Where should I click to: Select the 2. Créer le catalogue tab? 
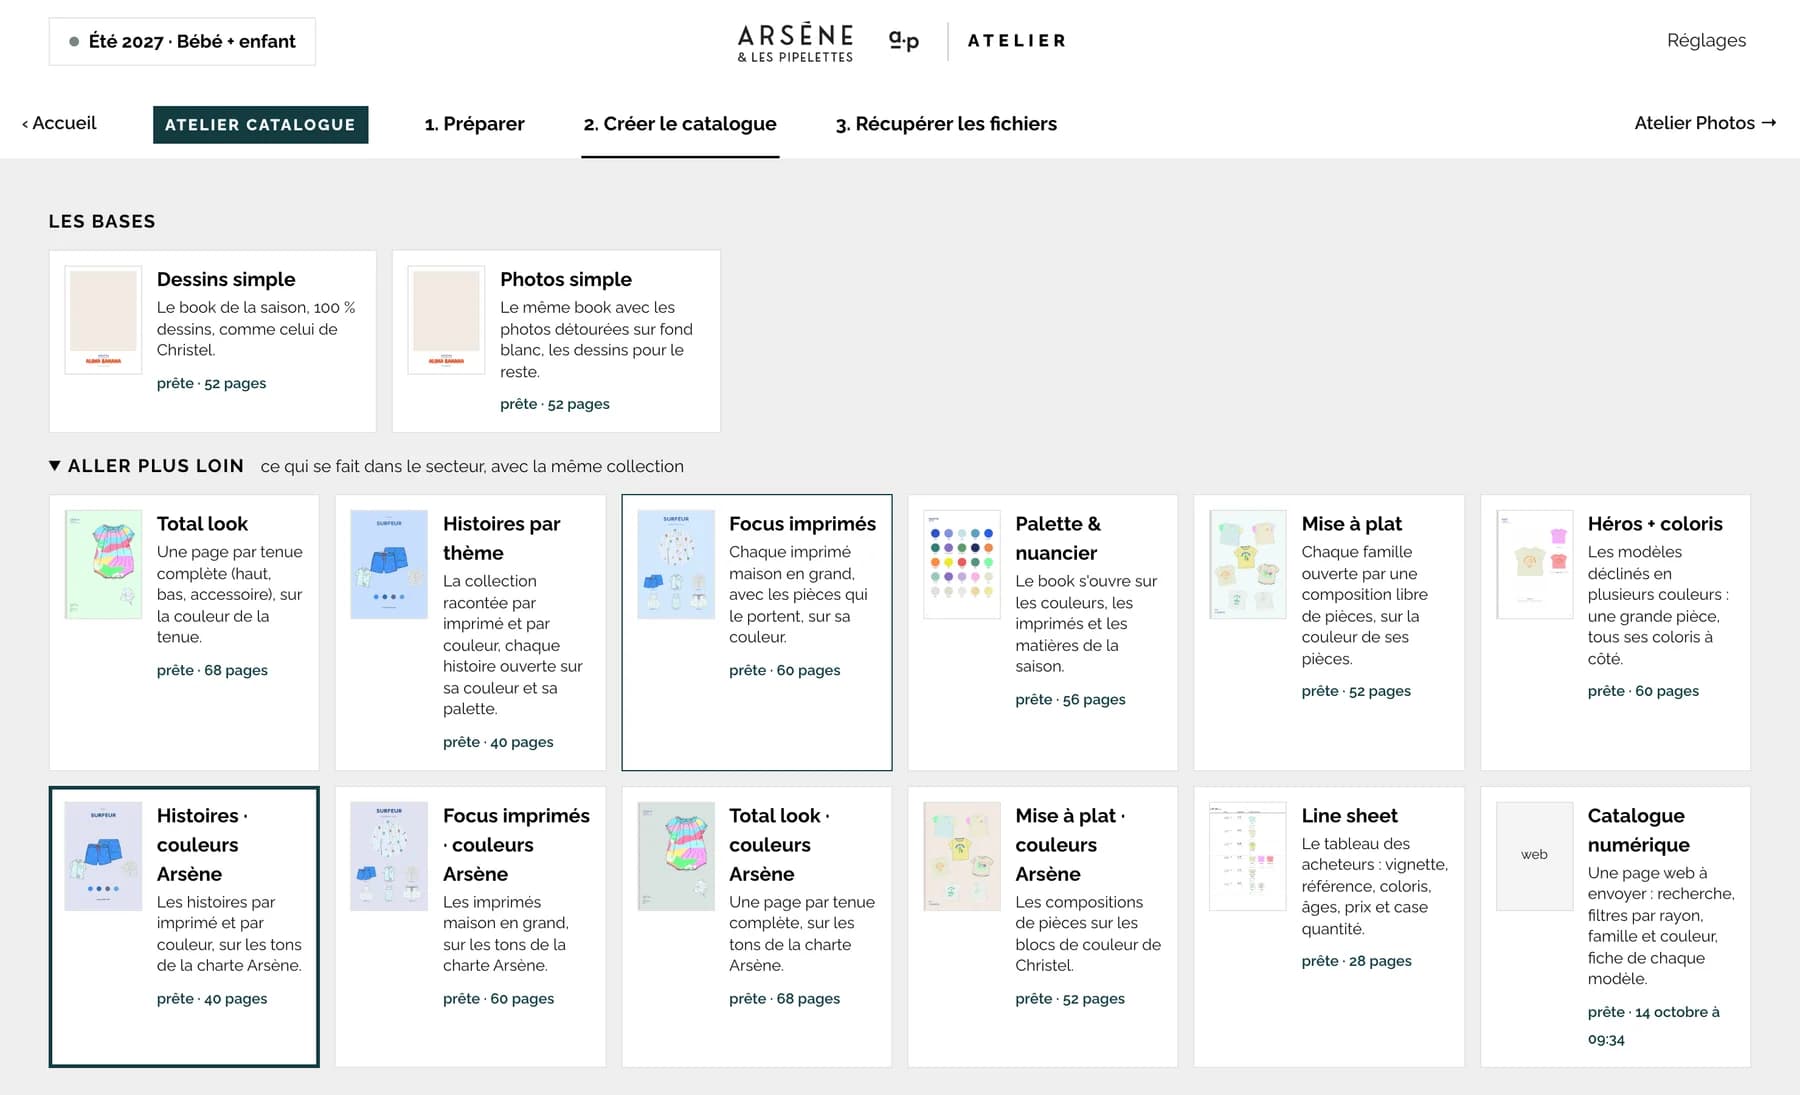680,124
